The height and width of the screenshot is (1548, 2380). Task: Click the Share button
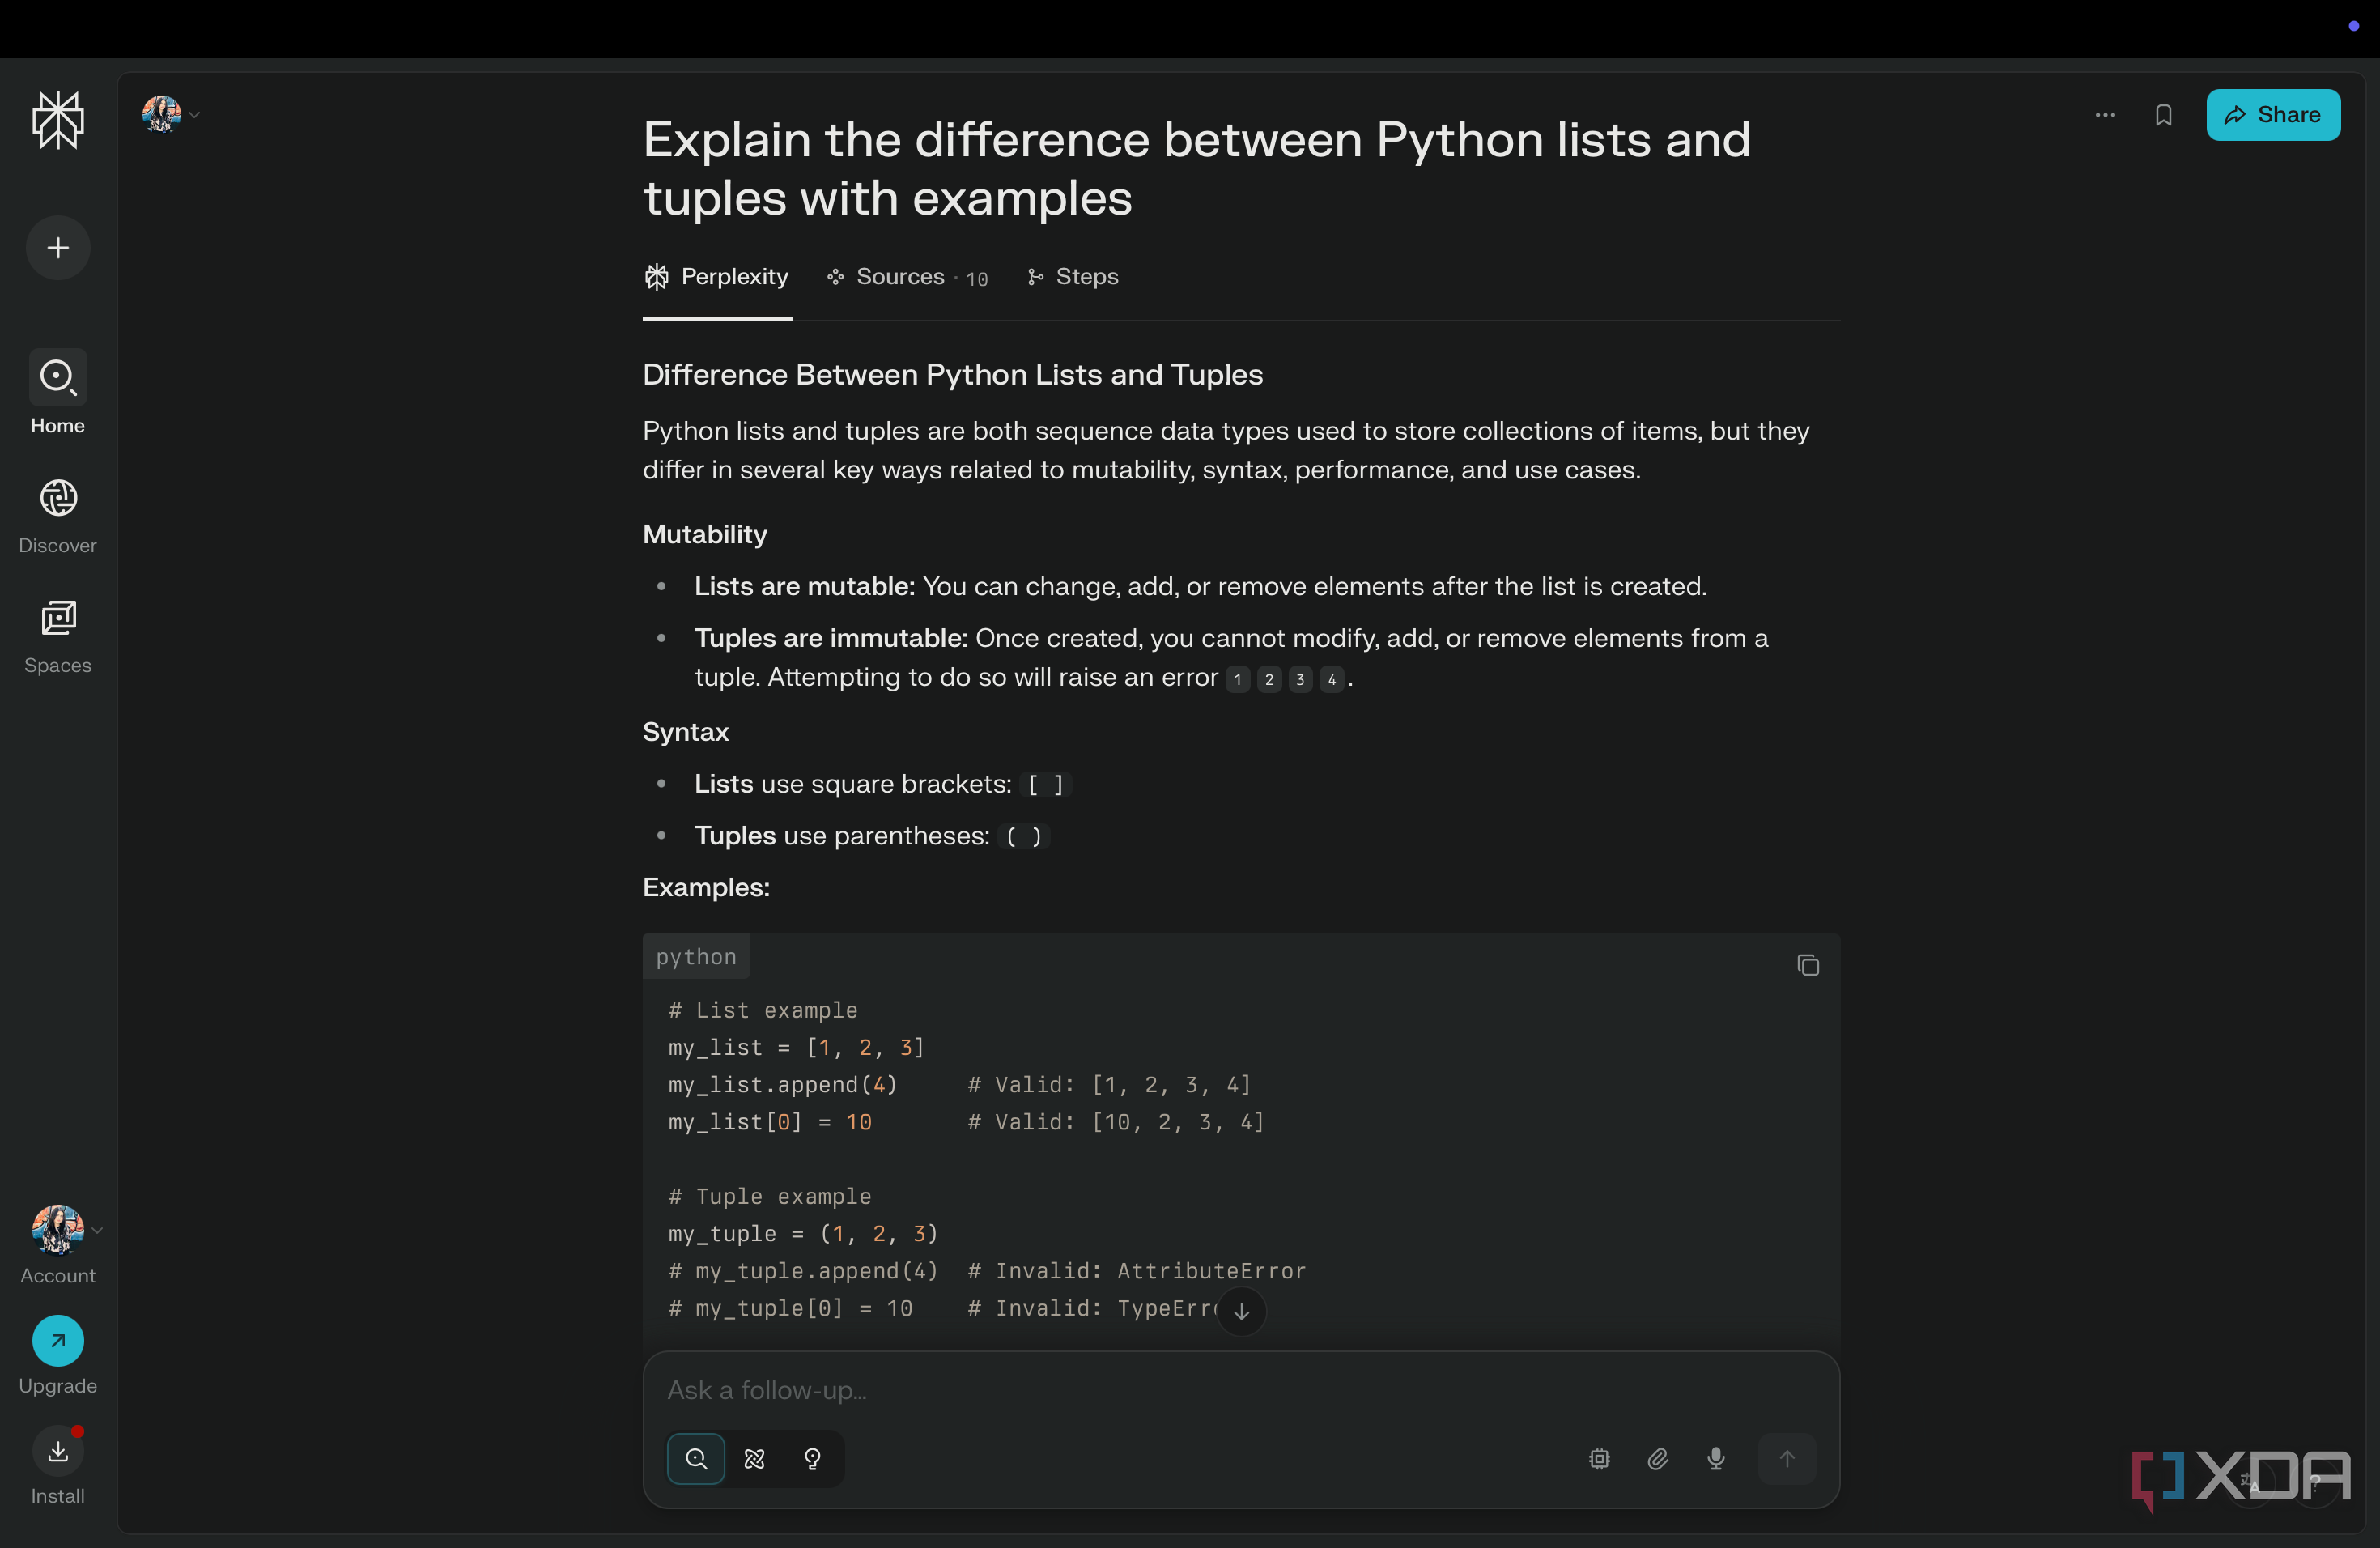coord(2272,115)
